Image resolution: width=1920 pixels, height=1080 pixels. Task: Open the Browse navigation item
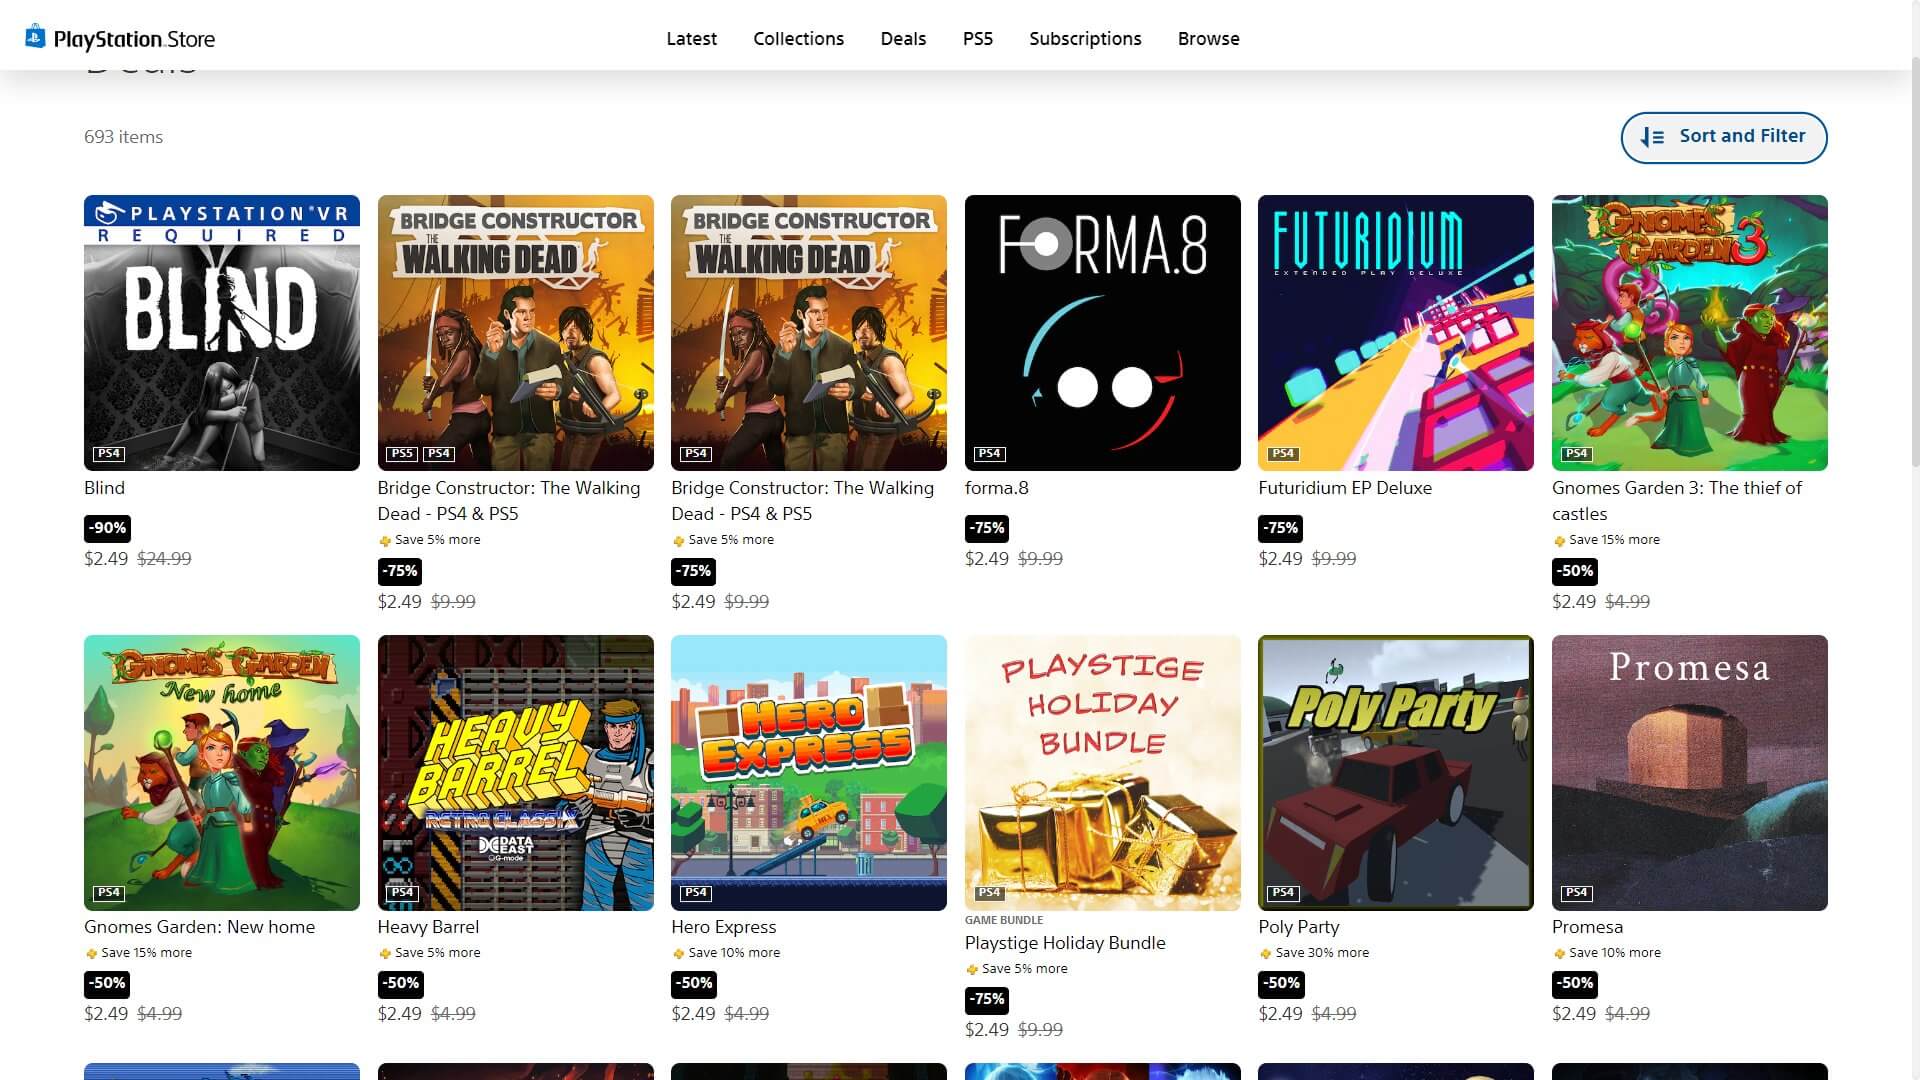[1208, 39]
